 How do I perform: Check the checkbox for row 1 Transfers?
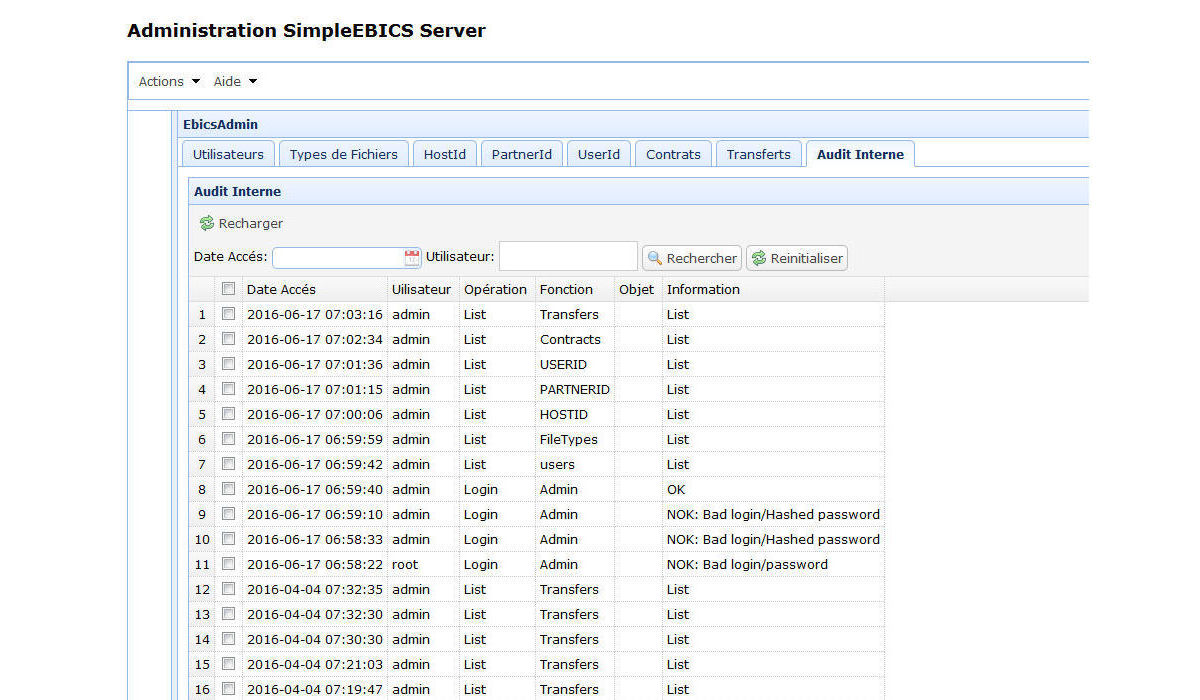pyautogui.click(x=228, y=314)
